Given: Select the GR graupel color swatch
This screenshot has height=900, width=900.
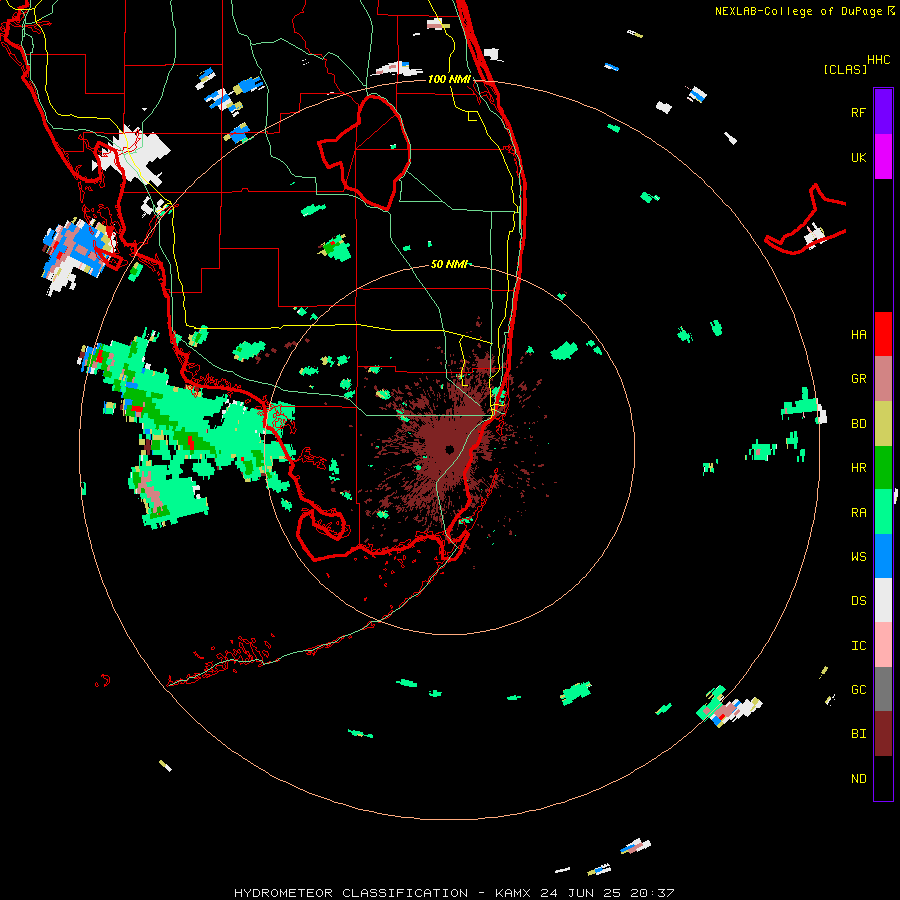Looking at the screenshot, I should (883, 379).
